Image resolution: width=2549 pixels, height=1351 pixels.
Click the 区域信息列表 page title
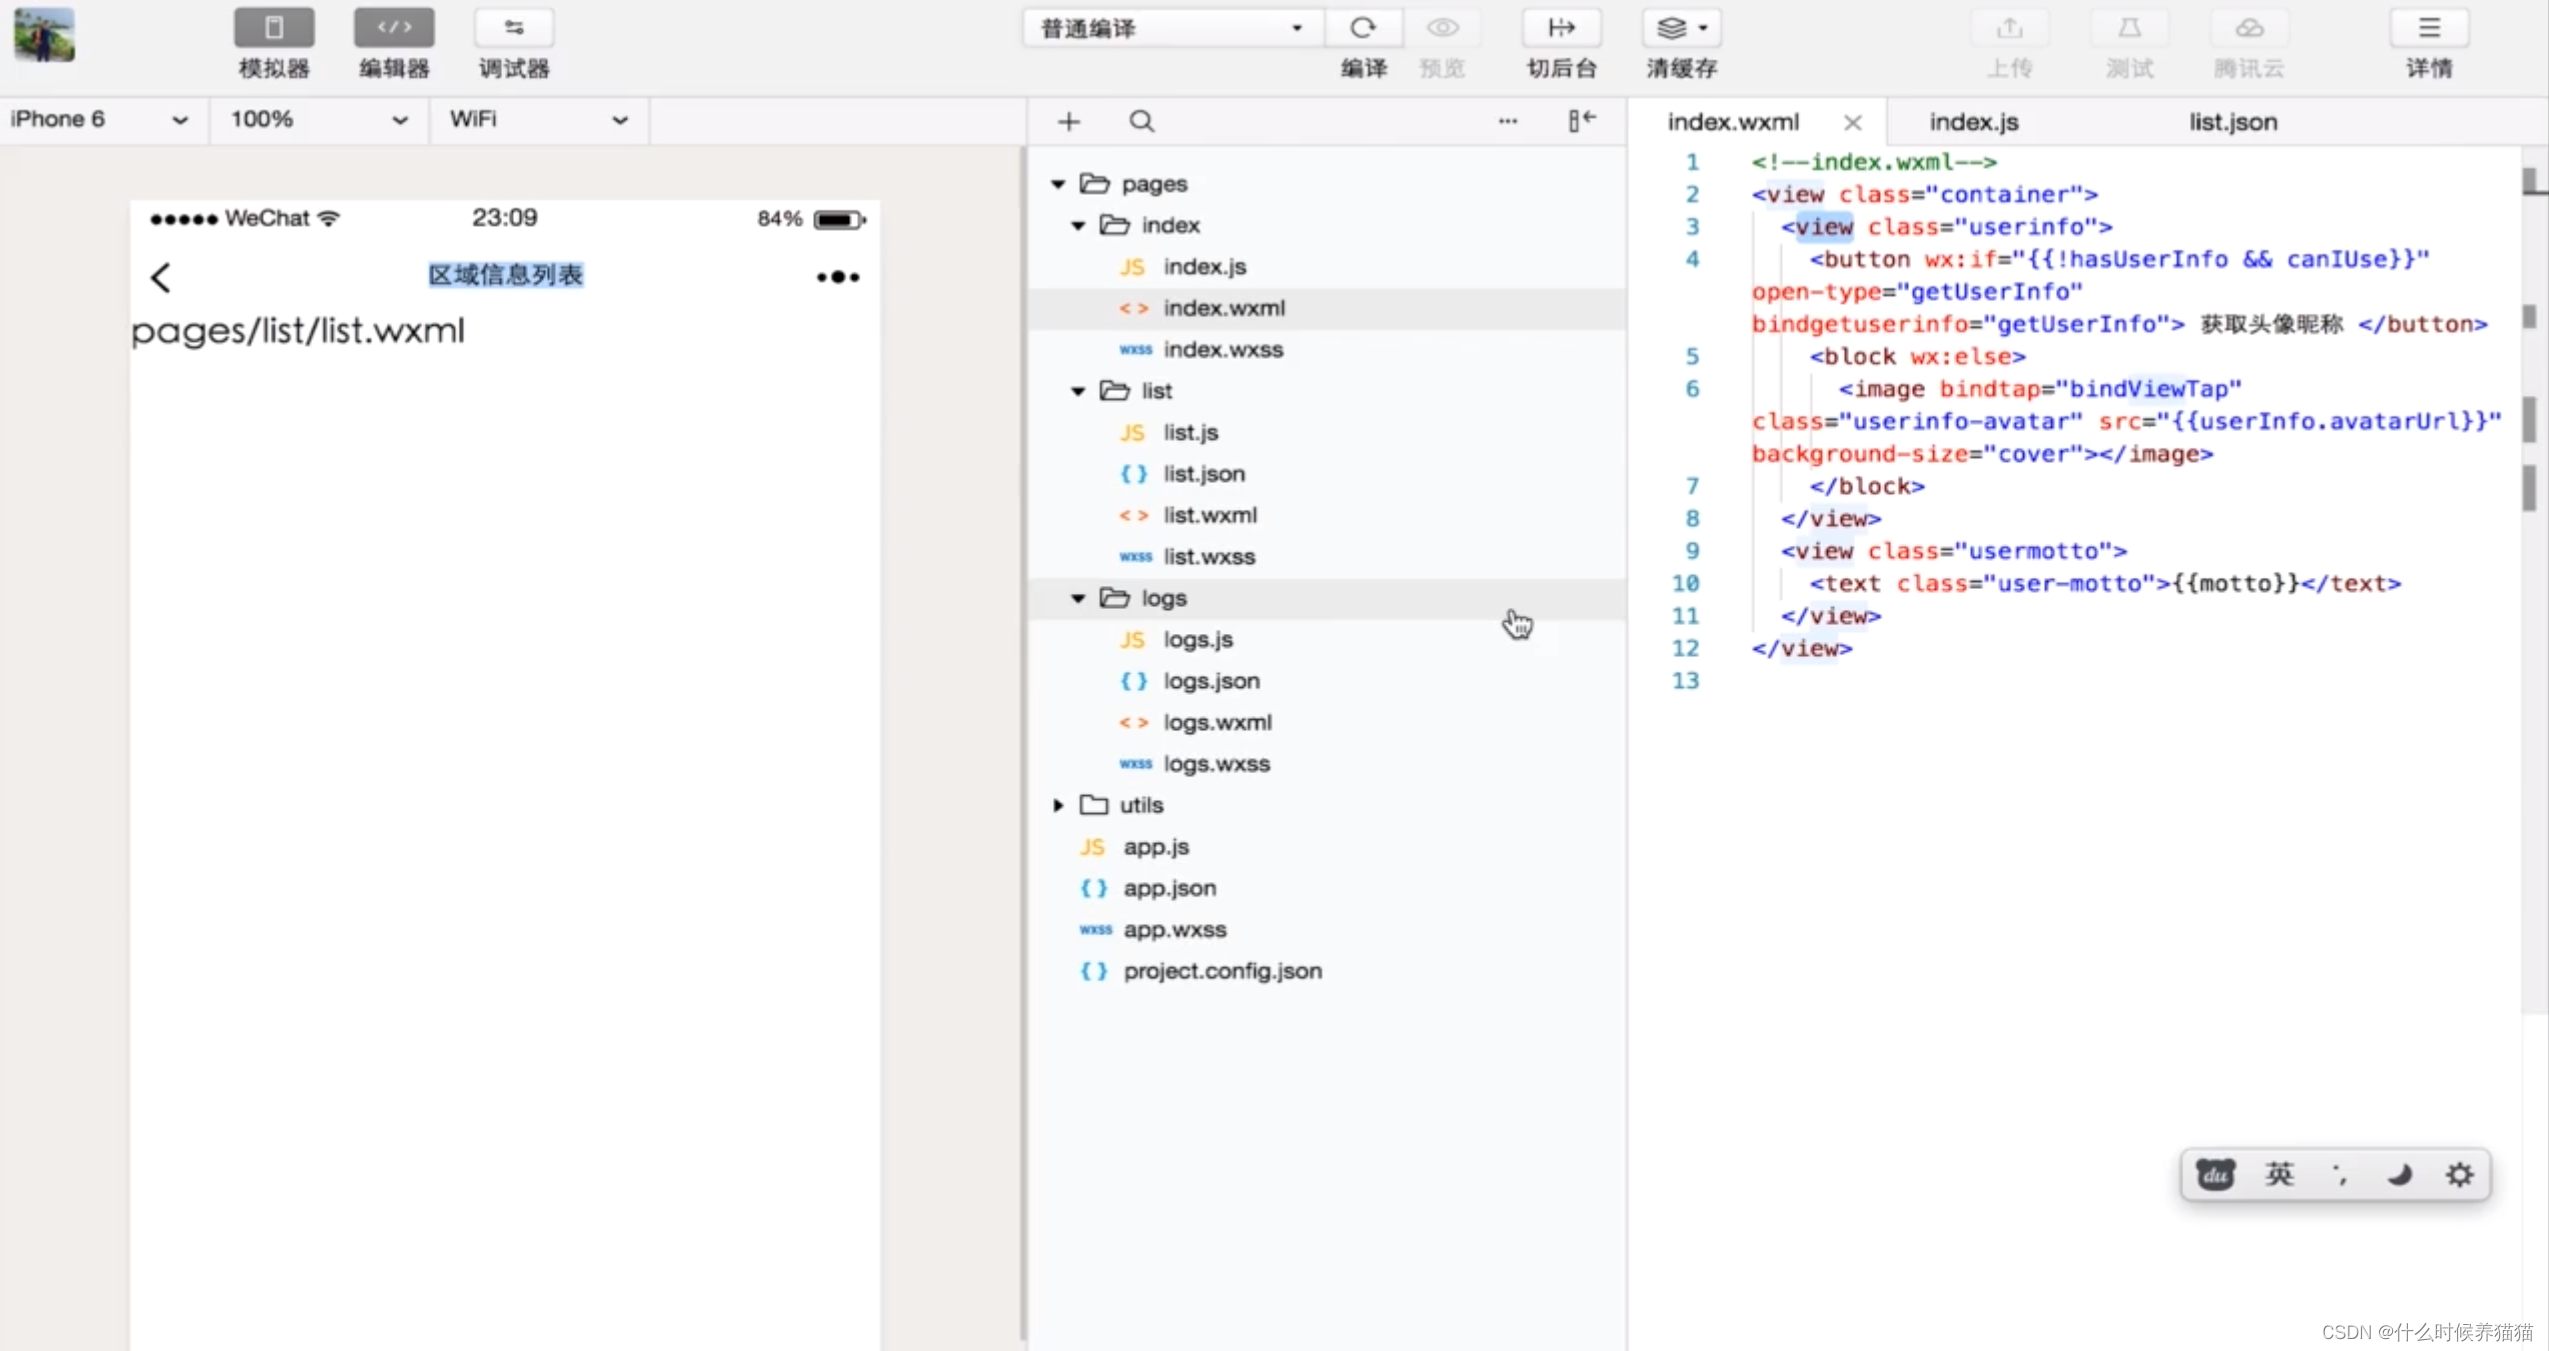(x=506, y=275)
